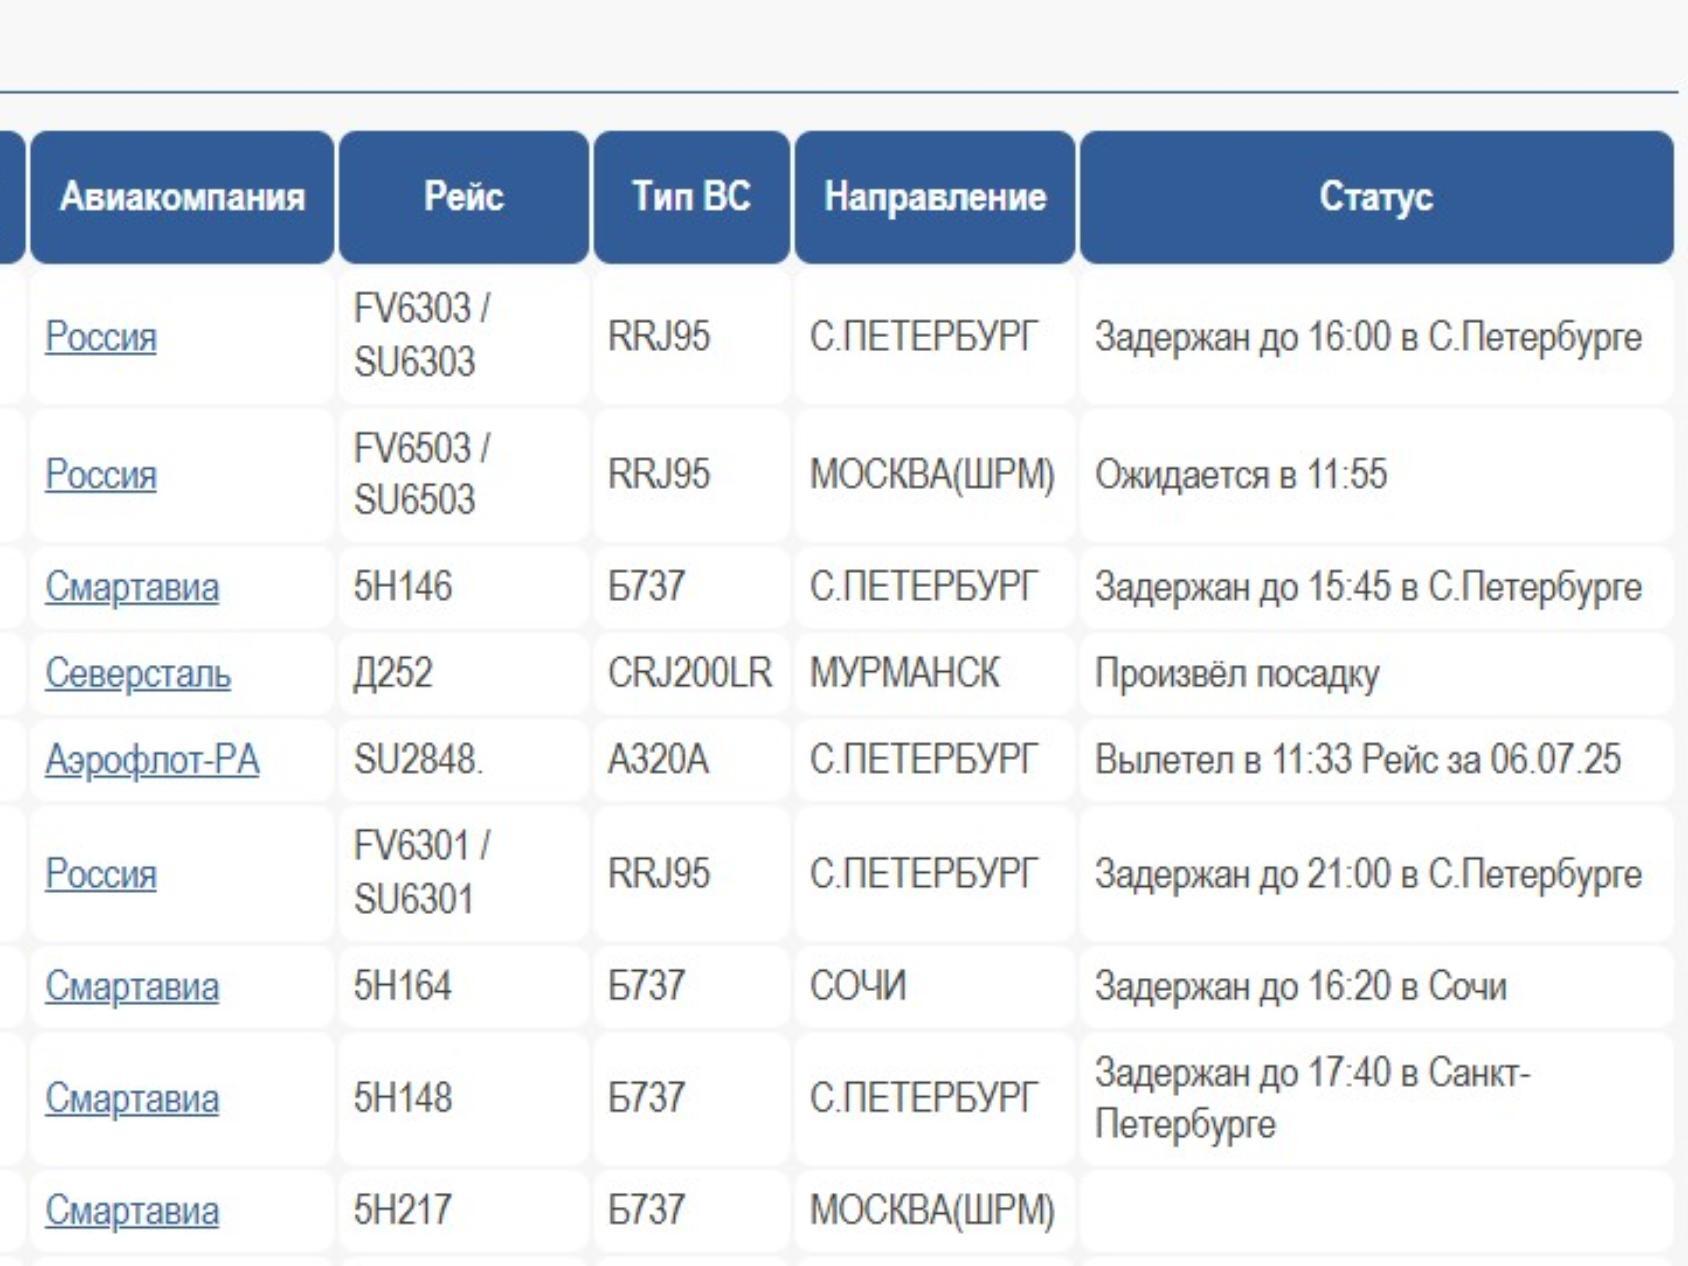Click the Тип ВС column header

(691, 197)
